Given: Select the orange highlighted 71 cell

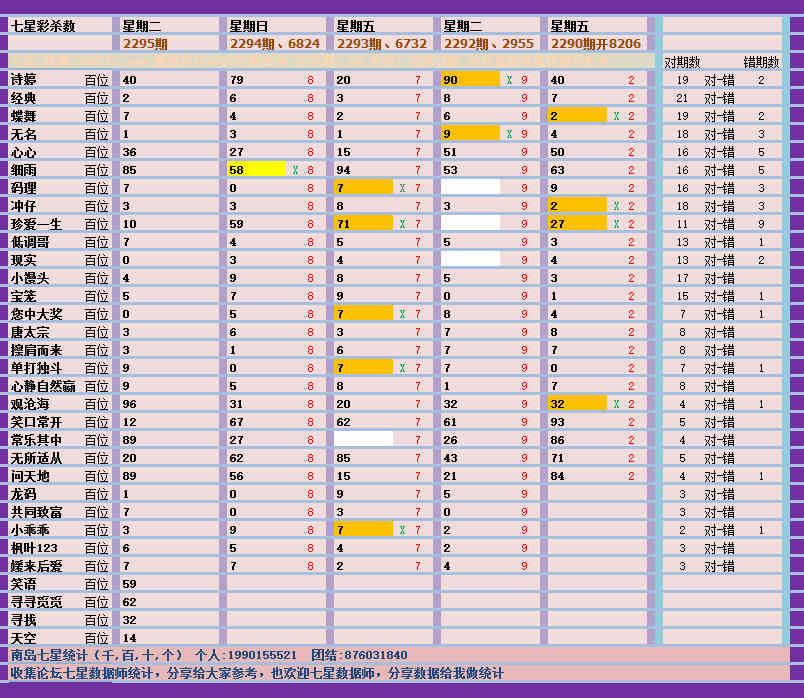Looking at the screenshot, I should click(x=363, y=224).
